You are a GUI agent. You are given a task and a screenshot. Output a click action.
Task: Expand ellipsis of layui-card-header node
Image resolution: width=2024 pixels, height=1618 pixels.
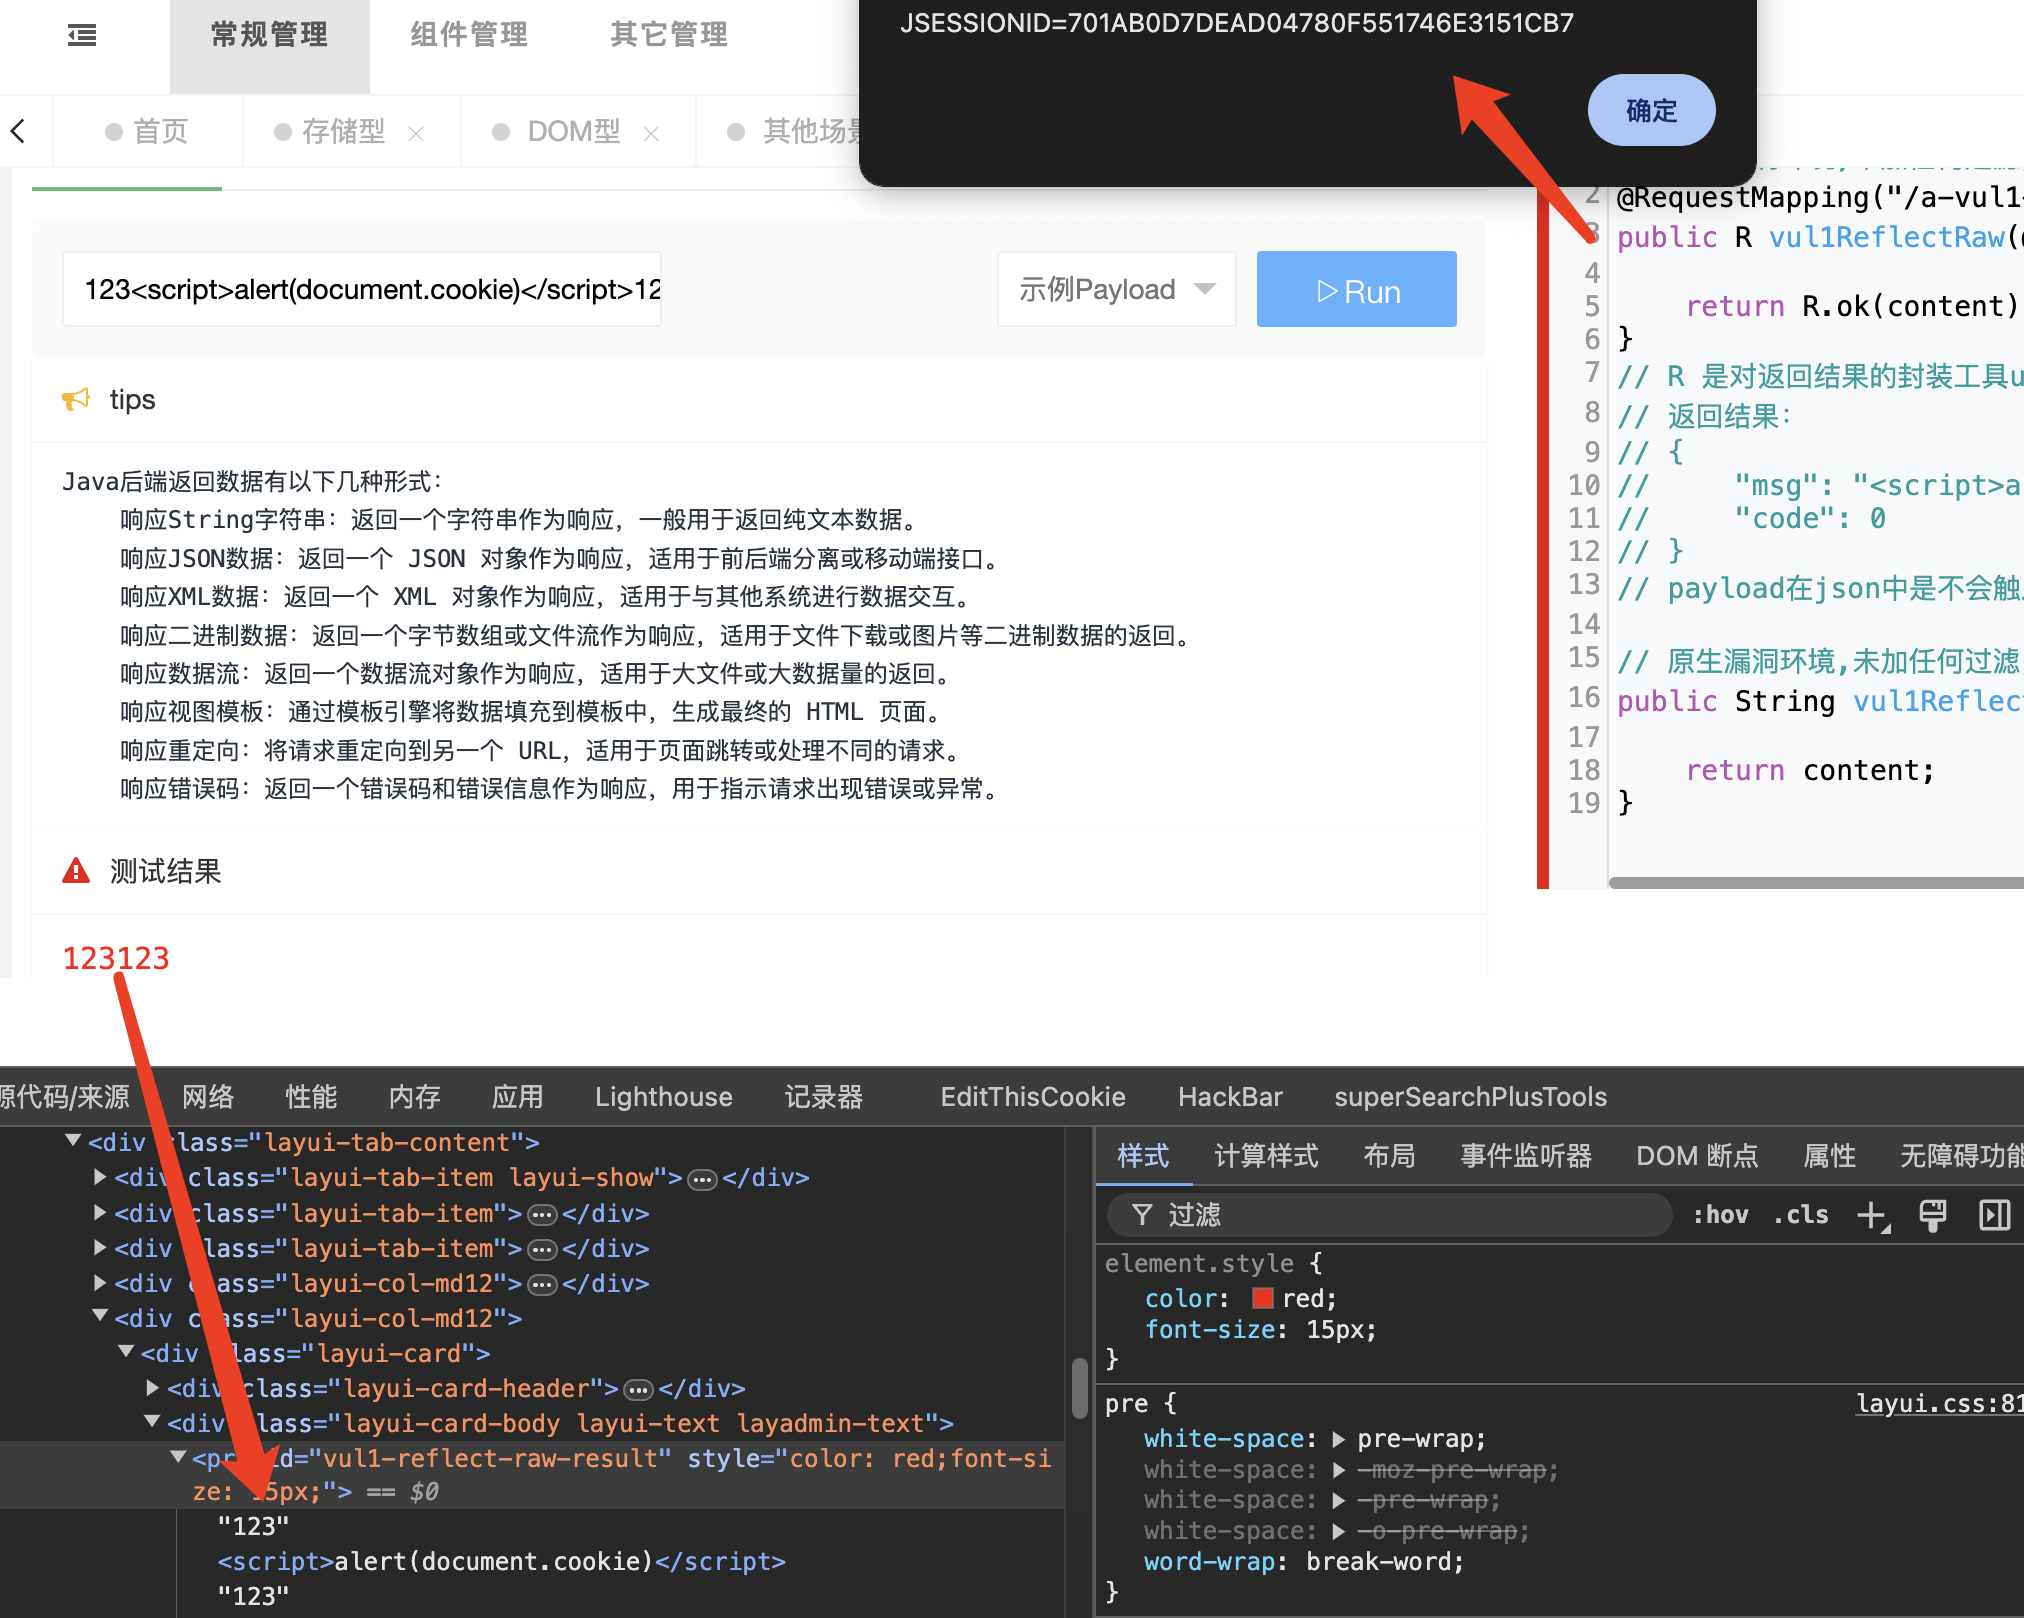tap(638, 1390)
